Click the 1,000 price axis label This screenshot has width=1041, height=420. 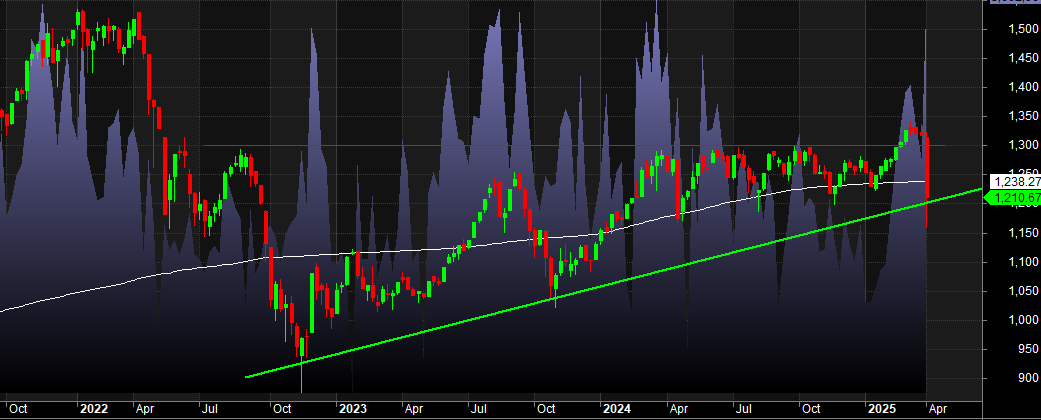click(1013, 320)
